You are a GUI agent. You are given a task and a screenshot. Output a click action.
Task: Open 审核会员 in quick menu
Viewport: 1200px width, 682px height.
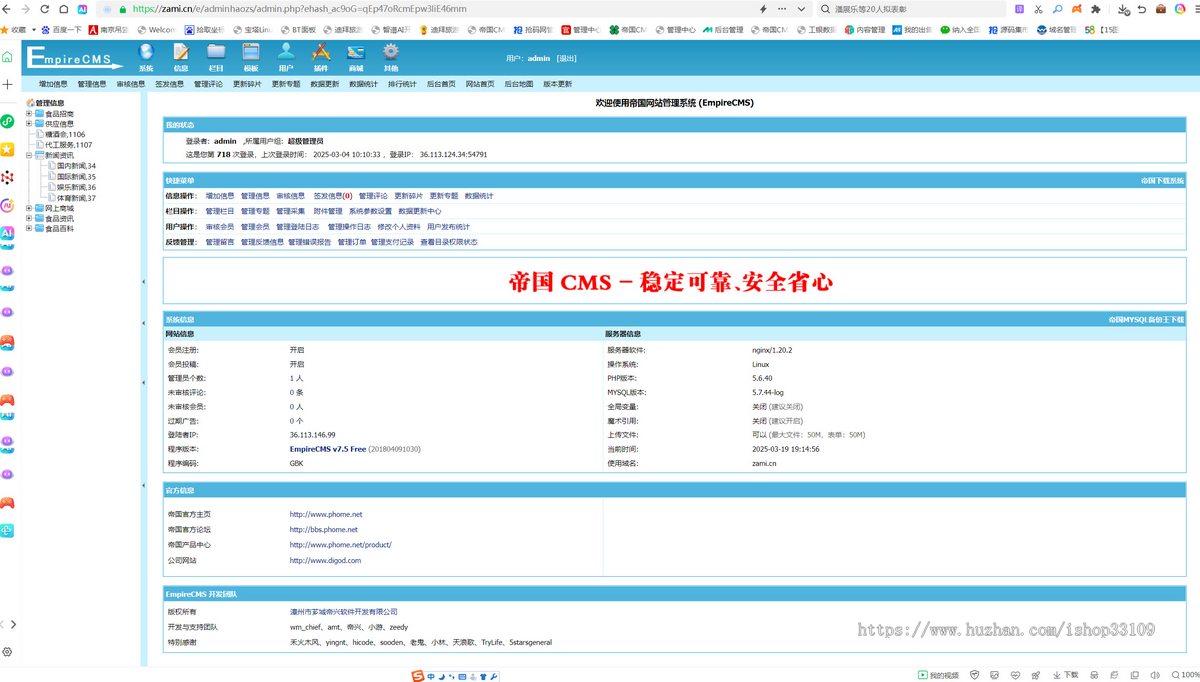pos(220,227)
